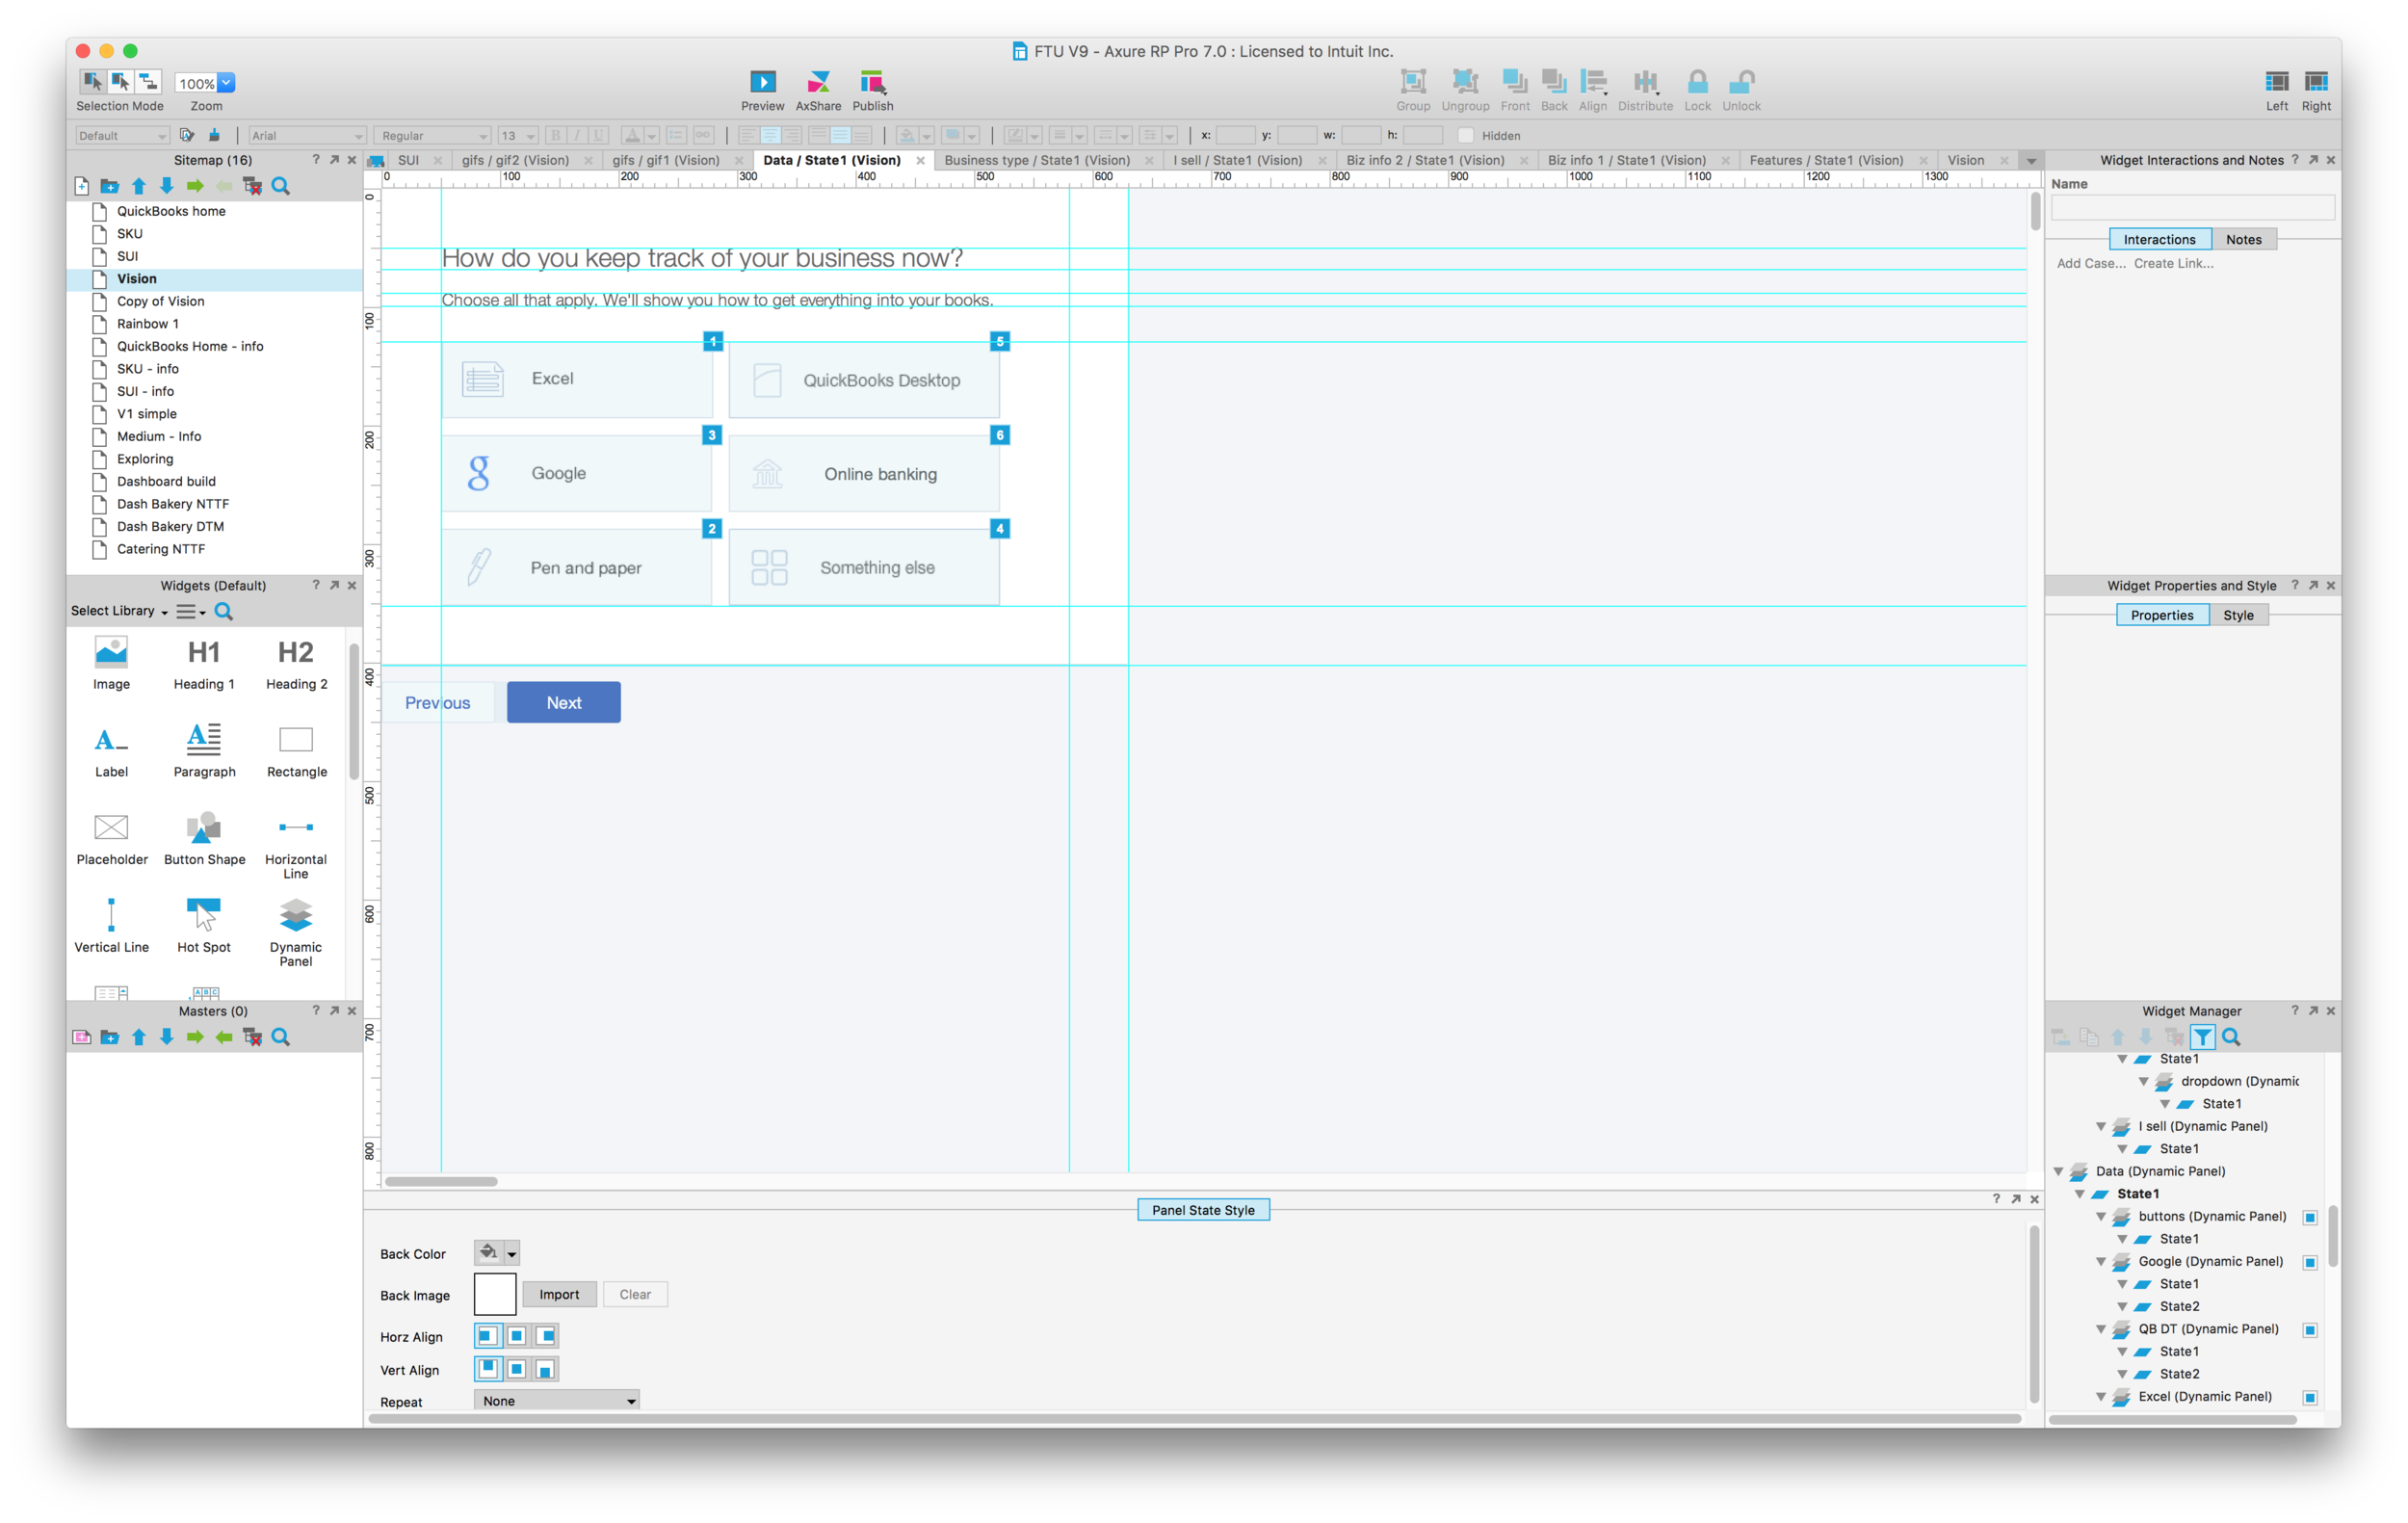Select the Hot Spot widget

pos(204,924)
